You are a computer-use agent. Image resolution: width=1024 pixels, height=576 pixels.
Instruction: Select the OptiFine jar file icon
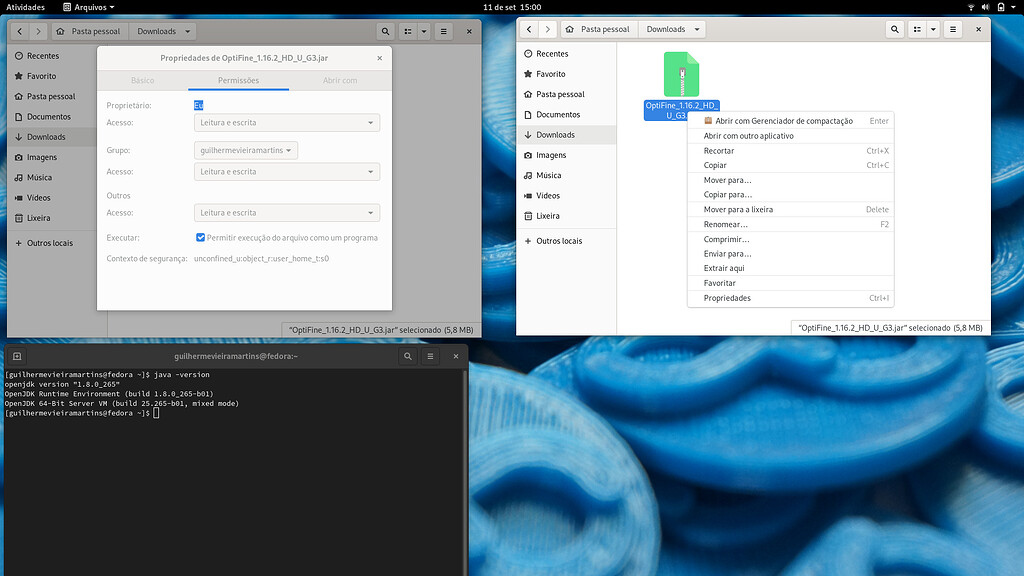[x=681, y=74]
